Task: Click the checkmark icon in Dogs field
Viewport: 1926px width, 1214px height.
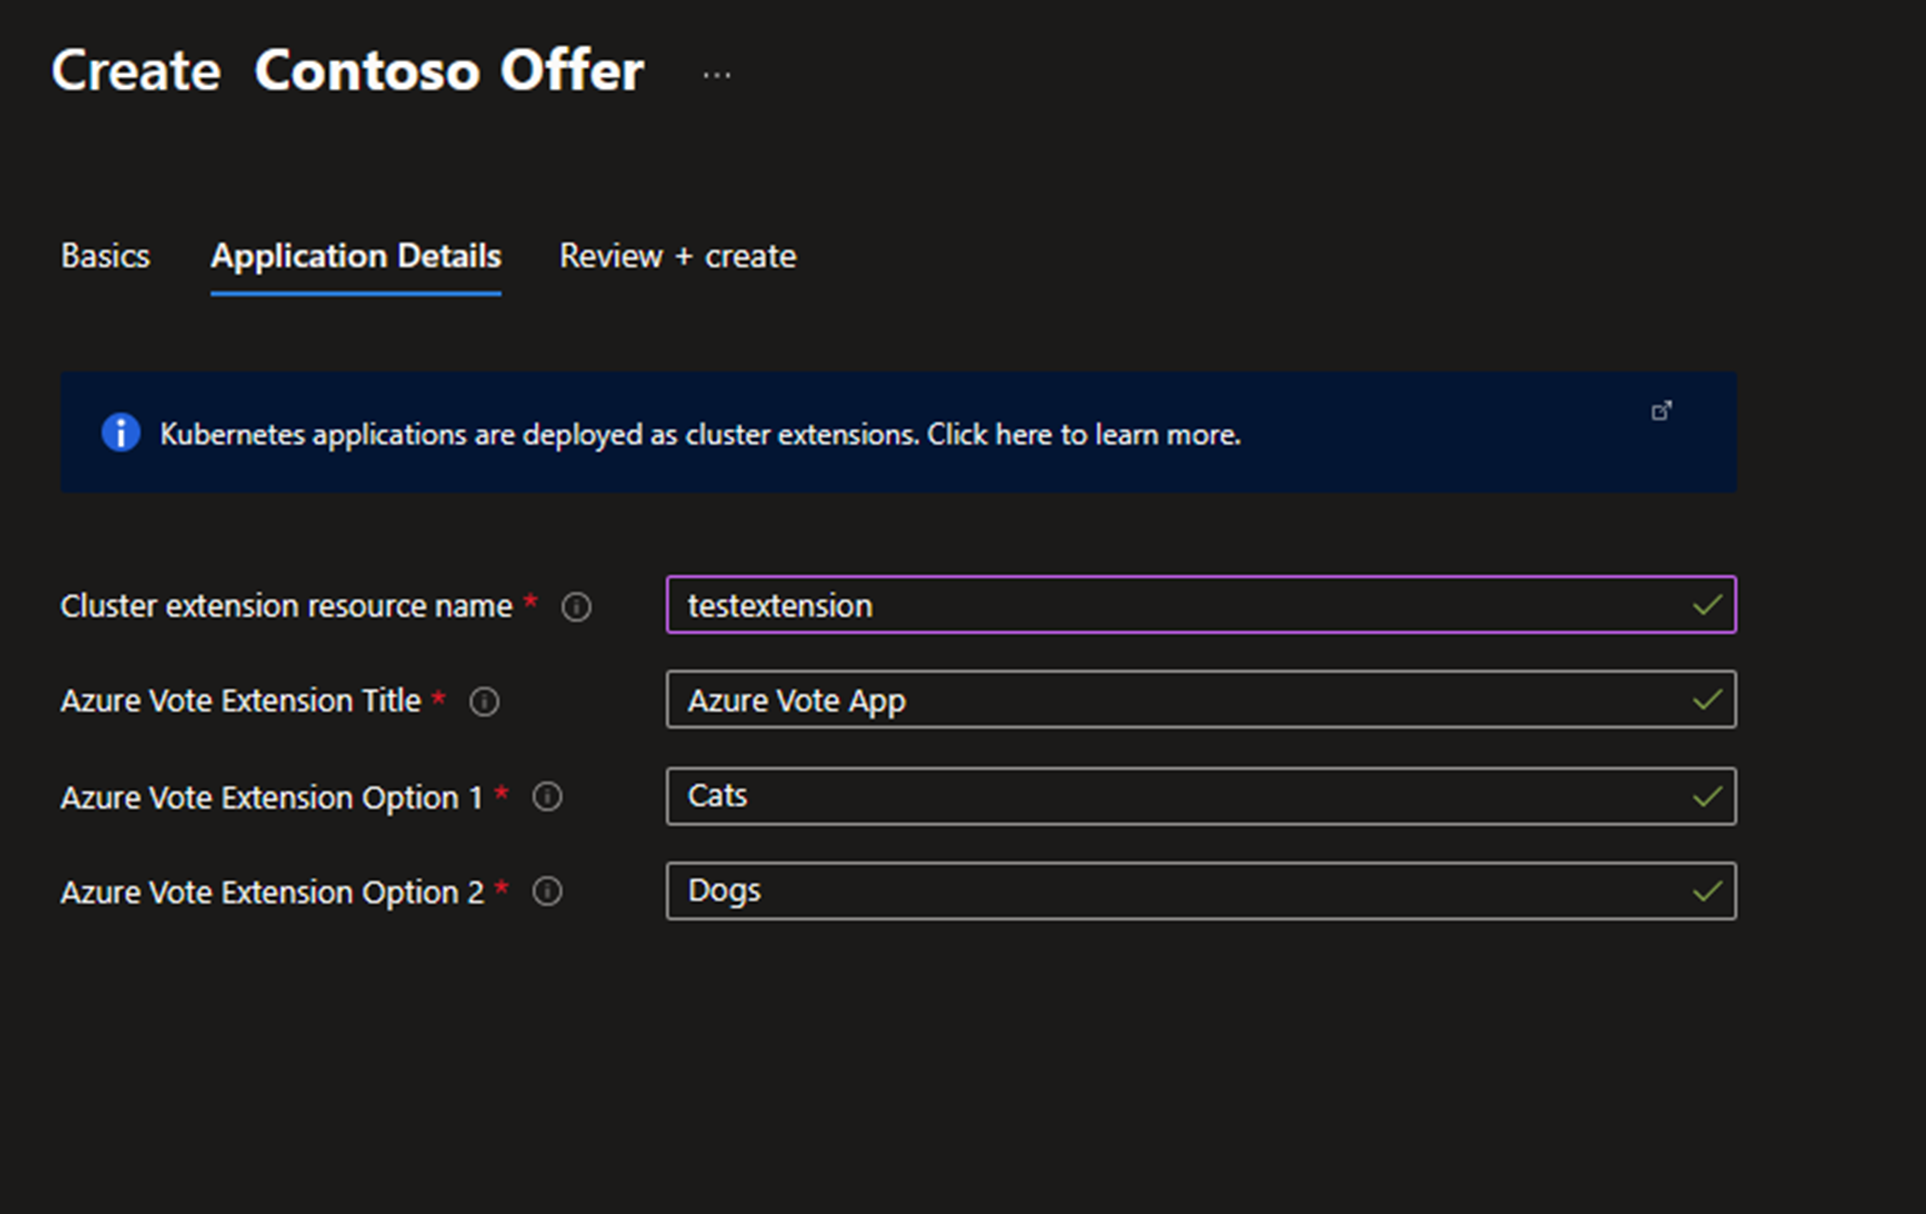Action: 1708,890
